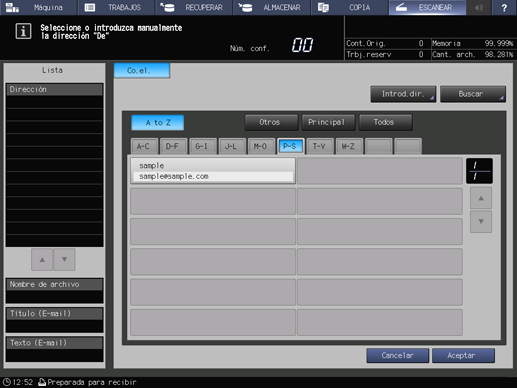Click the Preparada para recibir status icon
The width and height of the screenshot is (517, 388).
coord(42,382)
